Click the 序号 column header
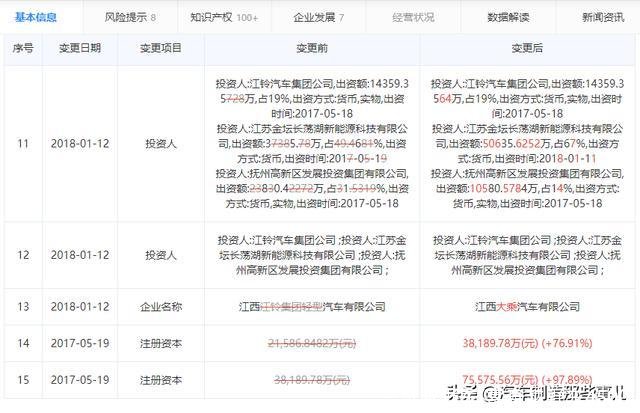 (x=22, y=48)
